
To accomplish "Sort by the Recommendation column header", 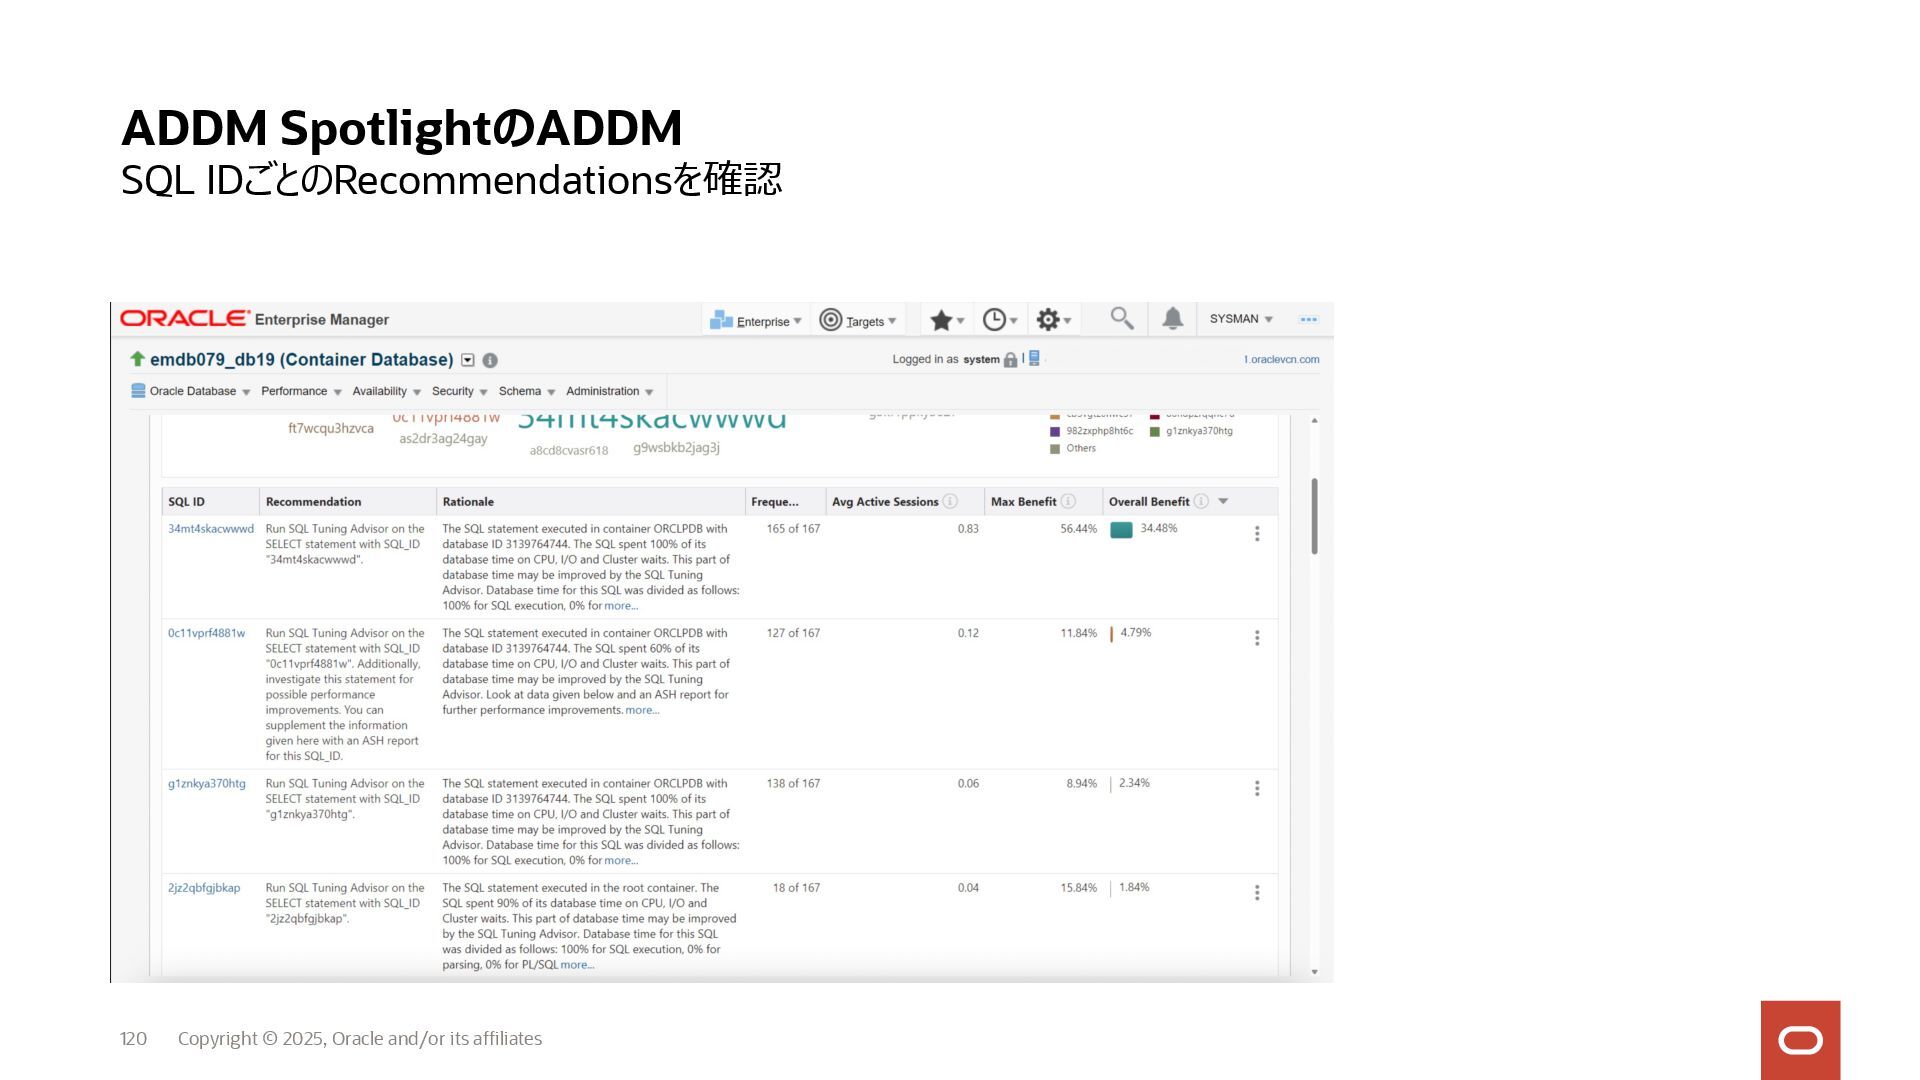I will click(x=313, y=502).
